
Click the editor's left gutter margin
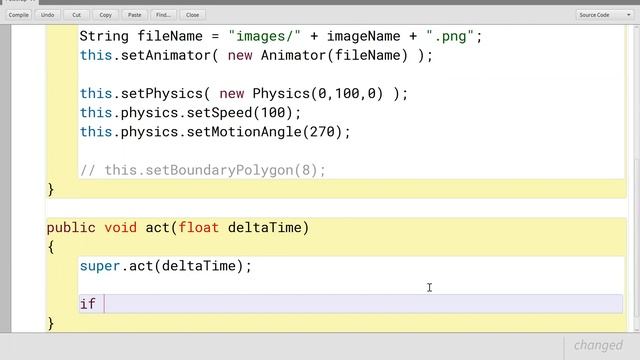point(5,178)
